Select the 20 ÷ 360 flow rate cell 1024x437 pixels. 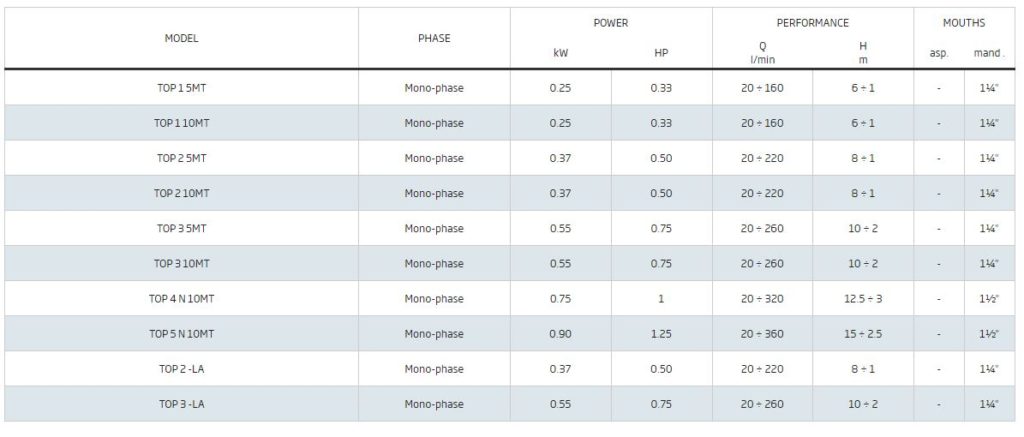[762, 334]
